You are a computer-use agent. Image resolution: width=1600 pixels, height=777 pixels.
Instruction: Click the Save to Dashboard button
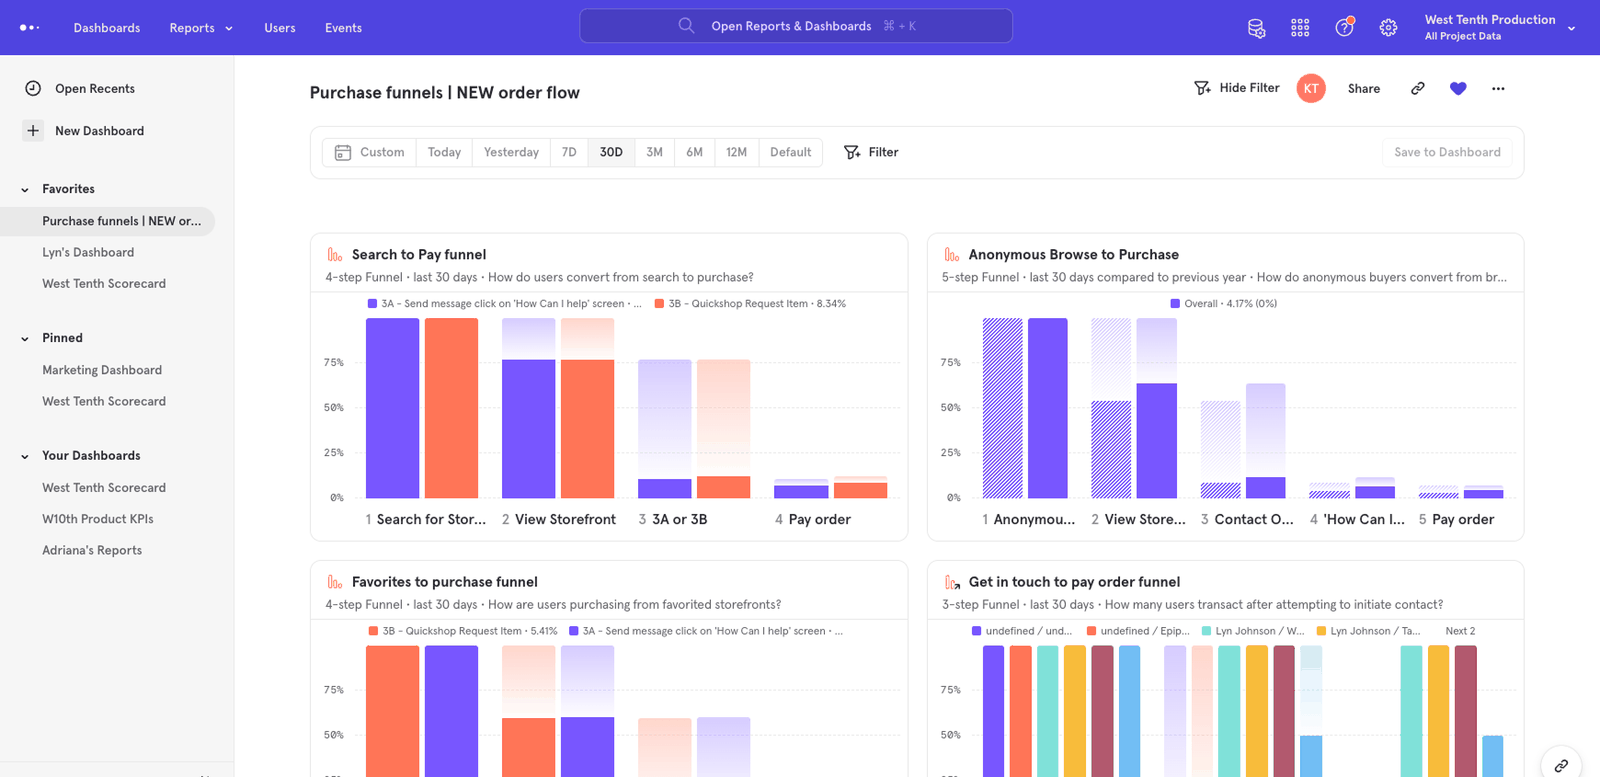pyautogui.click(x=1447, y=152)
